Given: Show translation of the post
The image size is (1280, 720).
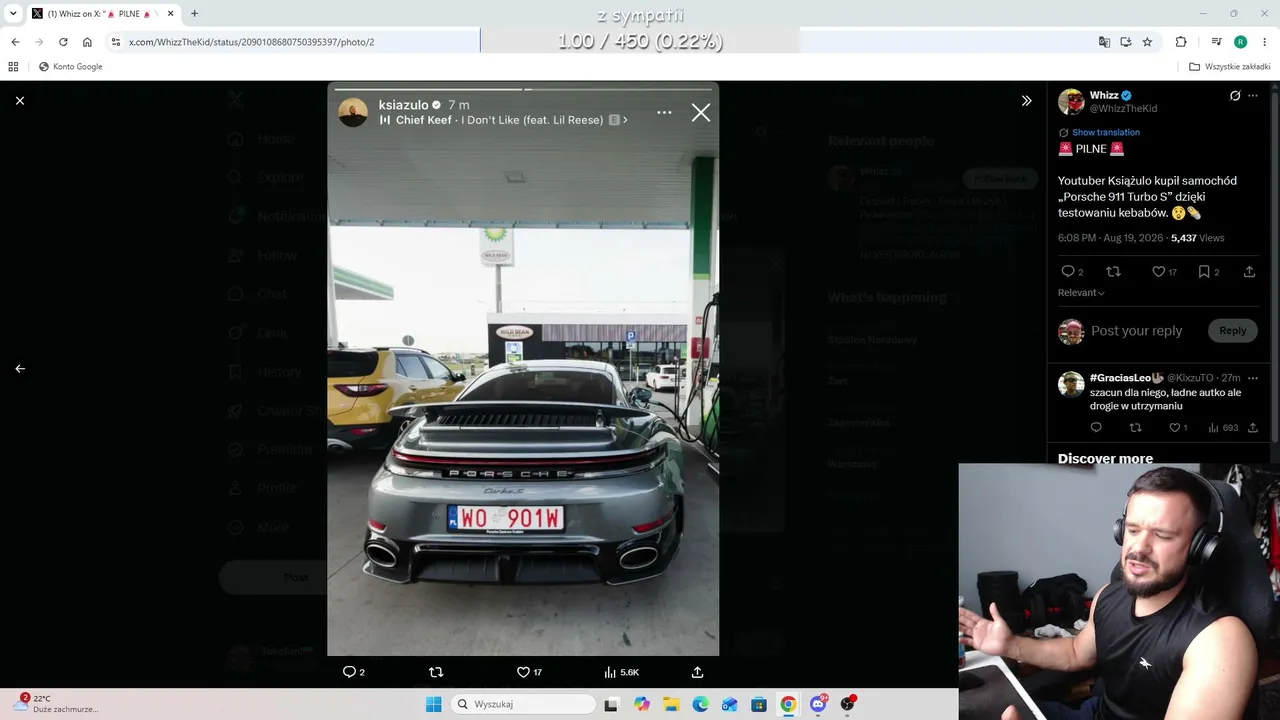Looking at the screenshot, I should (x=1105, y=132).
